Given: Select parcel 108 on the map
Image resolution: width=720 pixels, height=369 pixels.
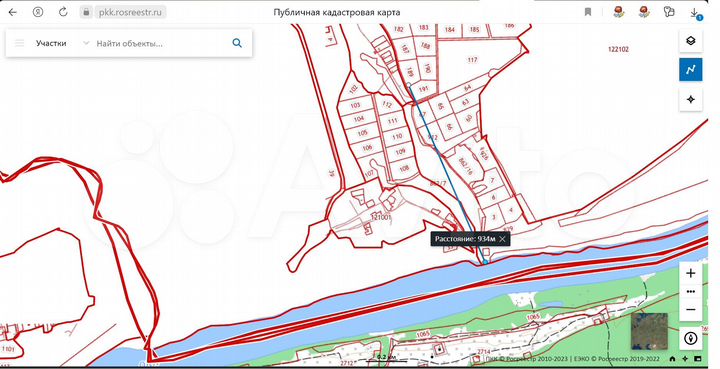Looking at the screenshot, I should [404, 168].
